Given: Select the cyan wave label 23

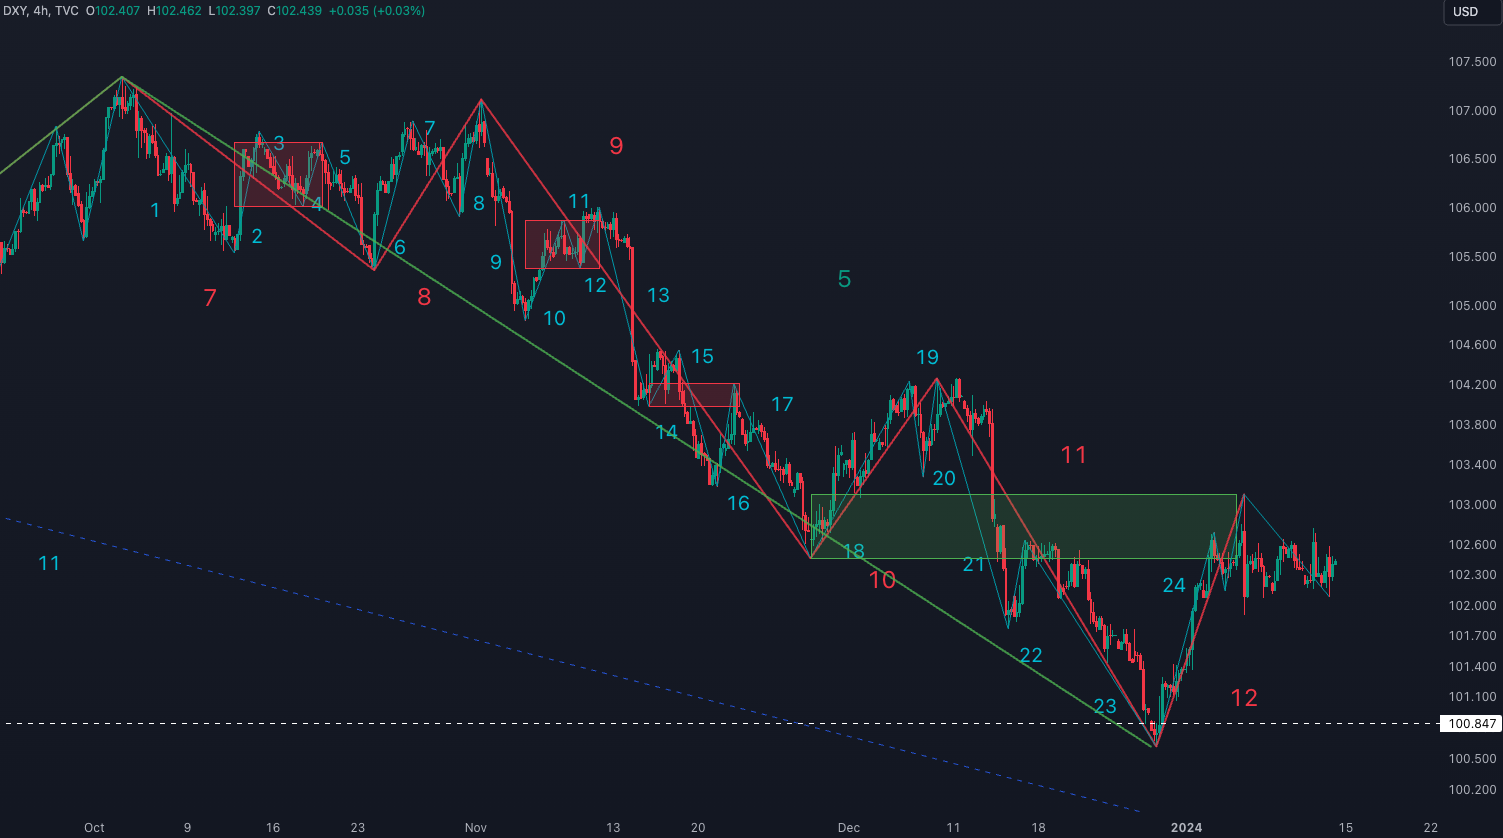Looking at the screenshot, I should (1104, 707).
